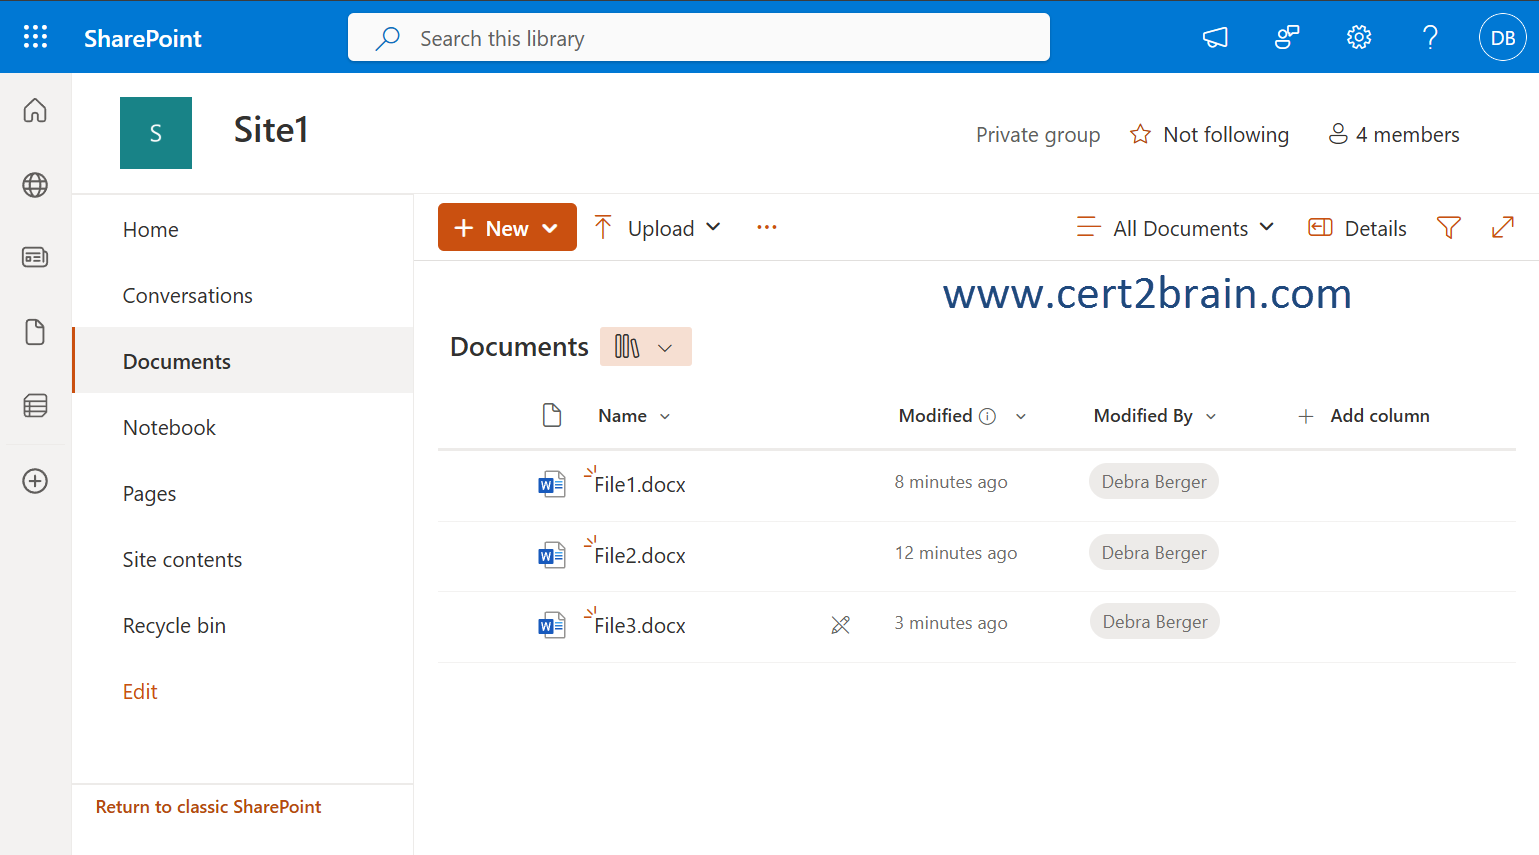Expand content using the diagonal arrows icon
1539x855 pixels.
1502,228
